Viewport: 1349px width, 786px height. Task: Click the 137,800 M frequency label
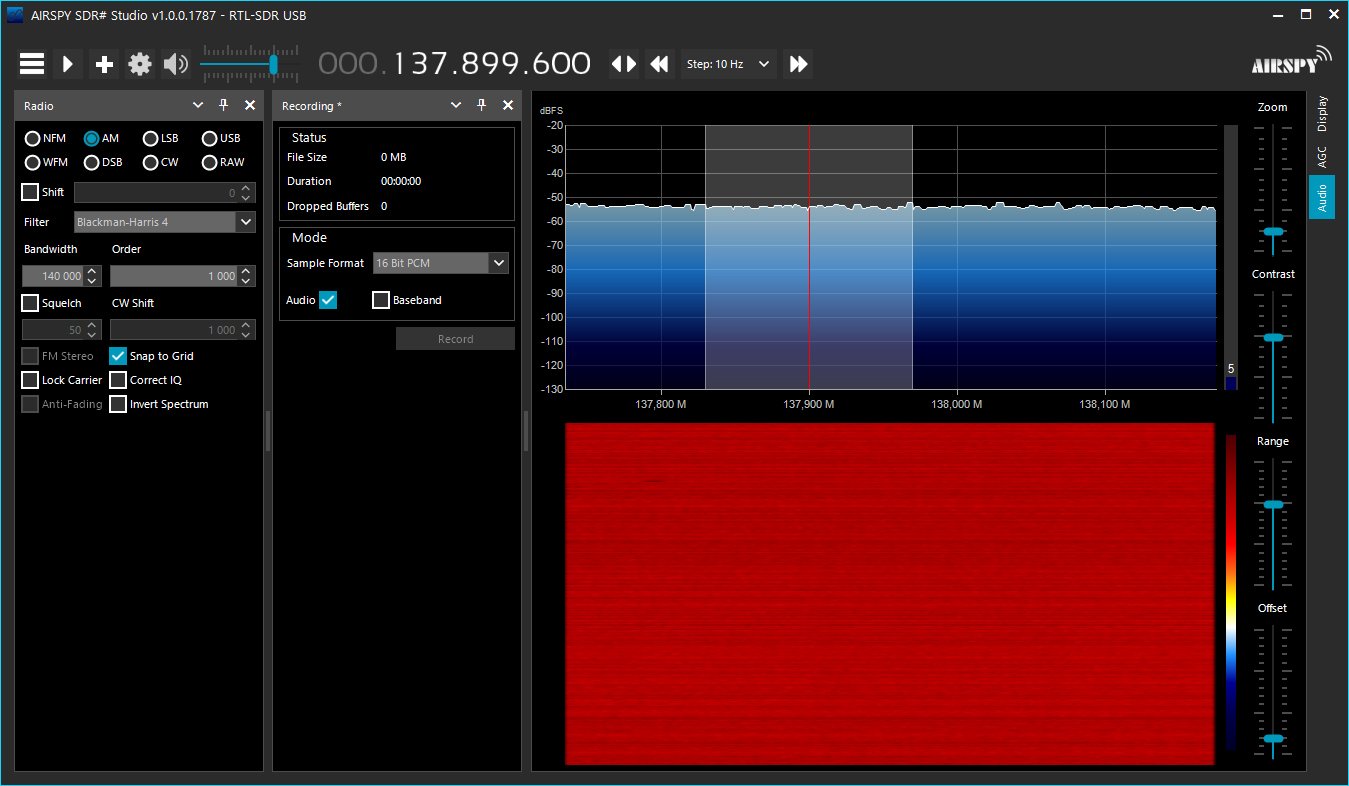click(x=661, y=405)
